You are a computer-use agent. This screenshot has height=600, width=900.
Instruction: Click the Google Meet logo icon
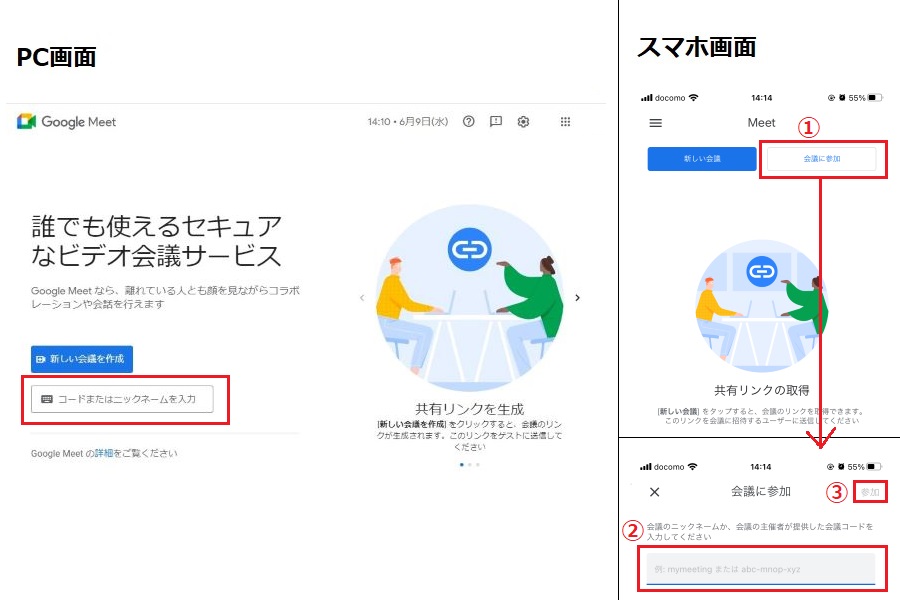(27, 122)
